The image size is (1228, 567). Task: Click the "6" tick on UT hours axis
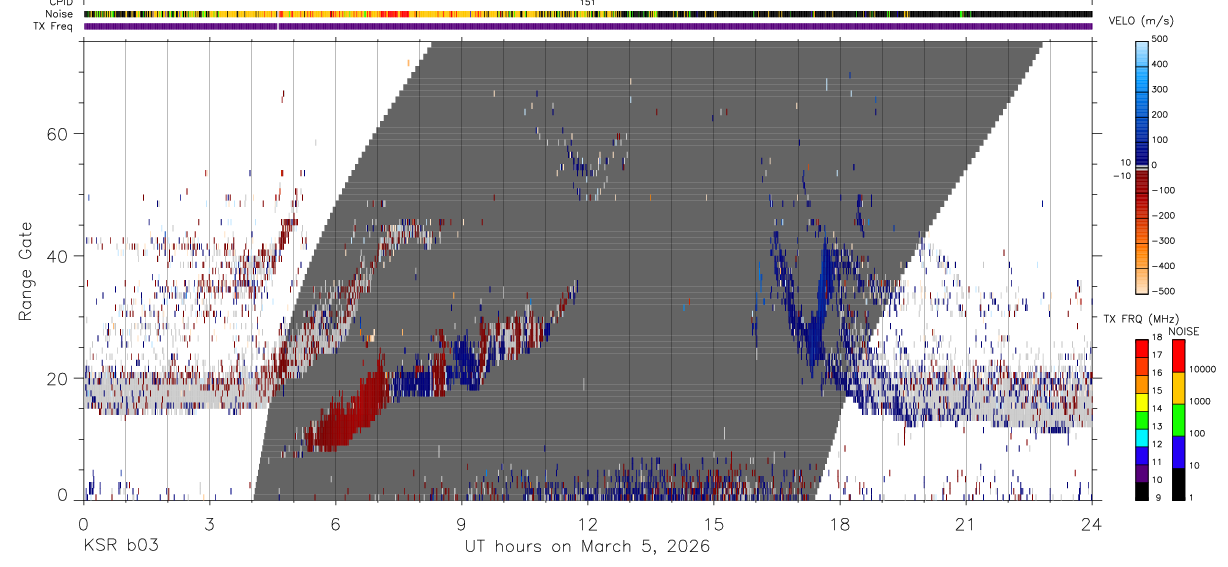(x=336, y=524)
